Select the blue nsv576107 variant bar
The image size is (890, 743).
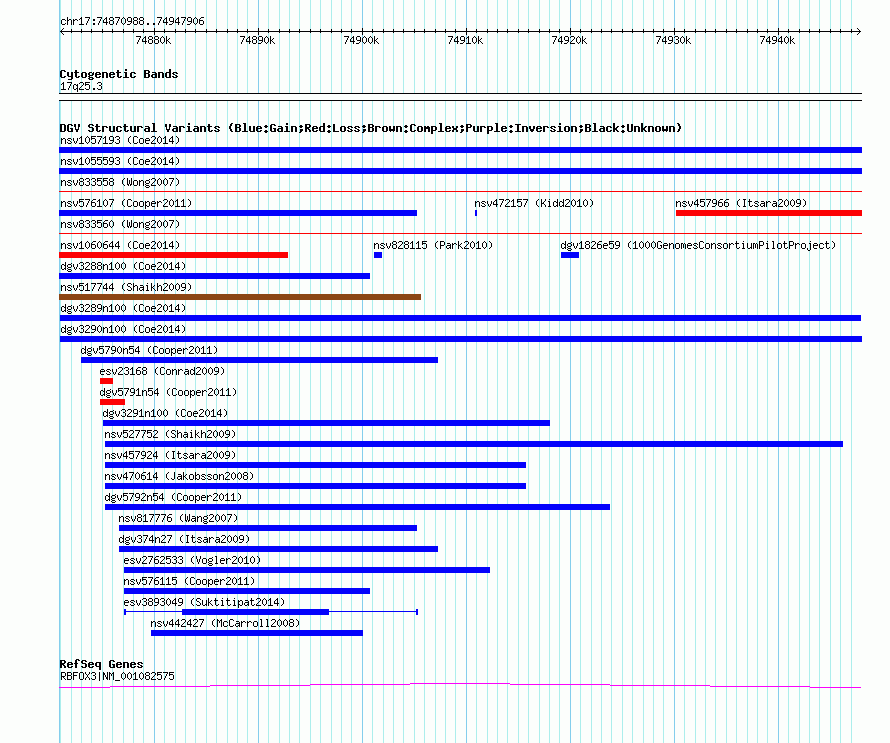coord(238,213)
